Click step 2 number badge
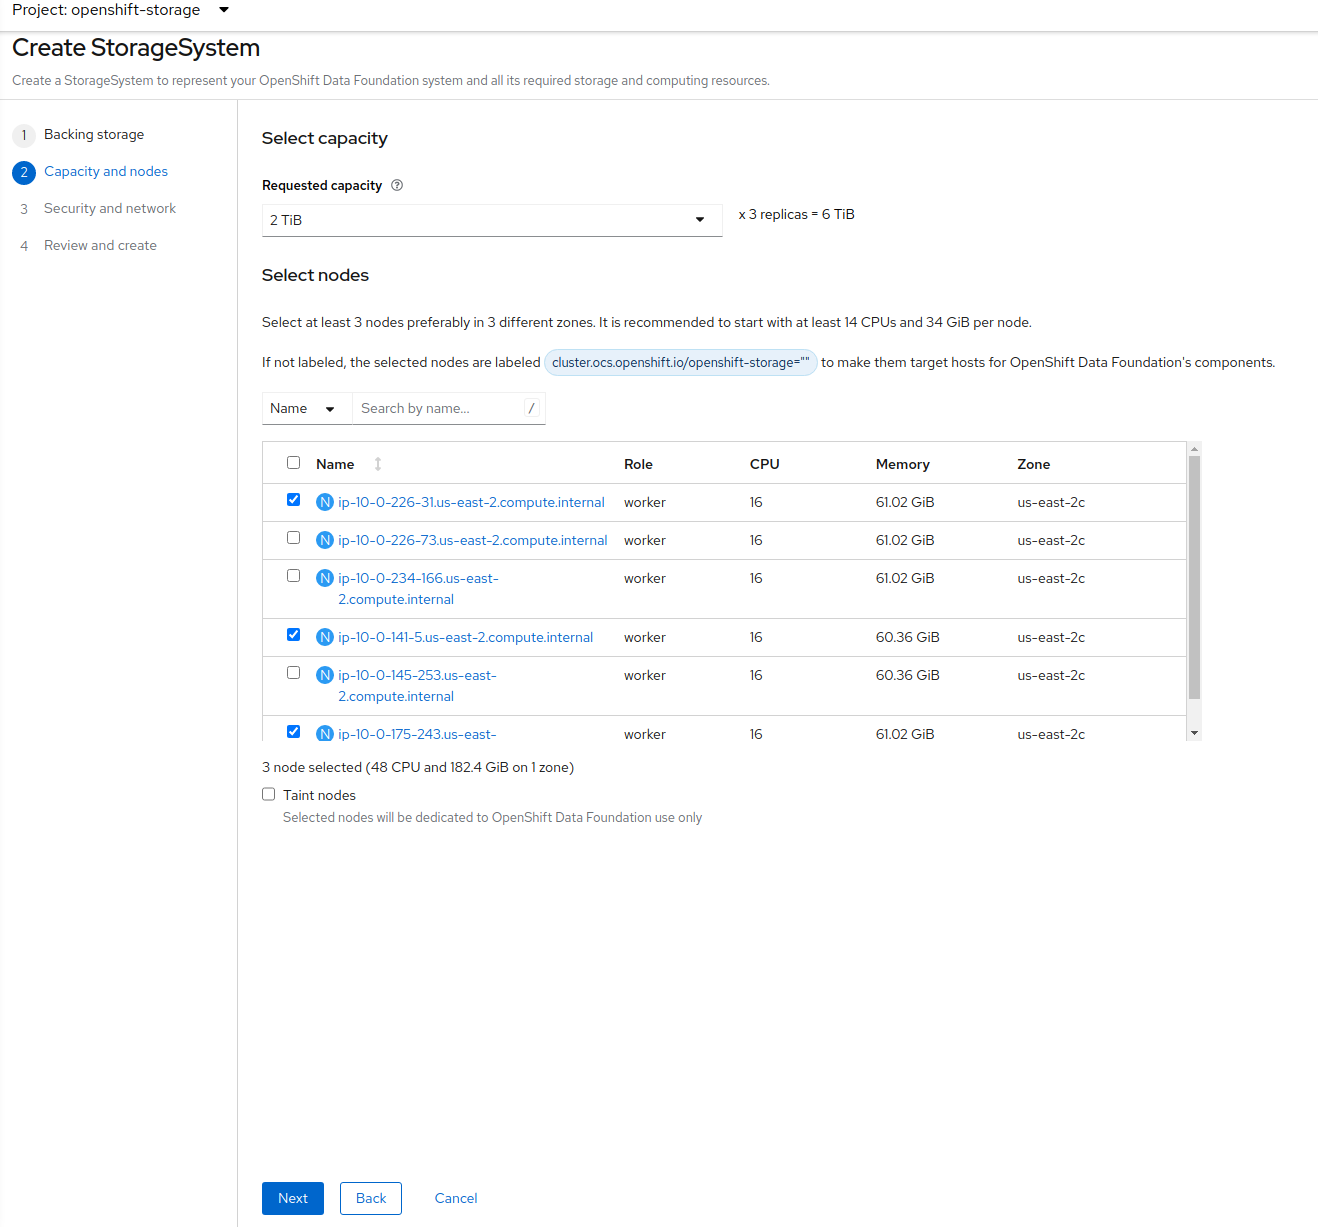This screenshot has width=1318, height=1227. [24, 172]
